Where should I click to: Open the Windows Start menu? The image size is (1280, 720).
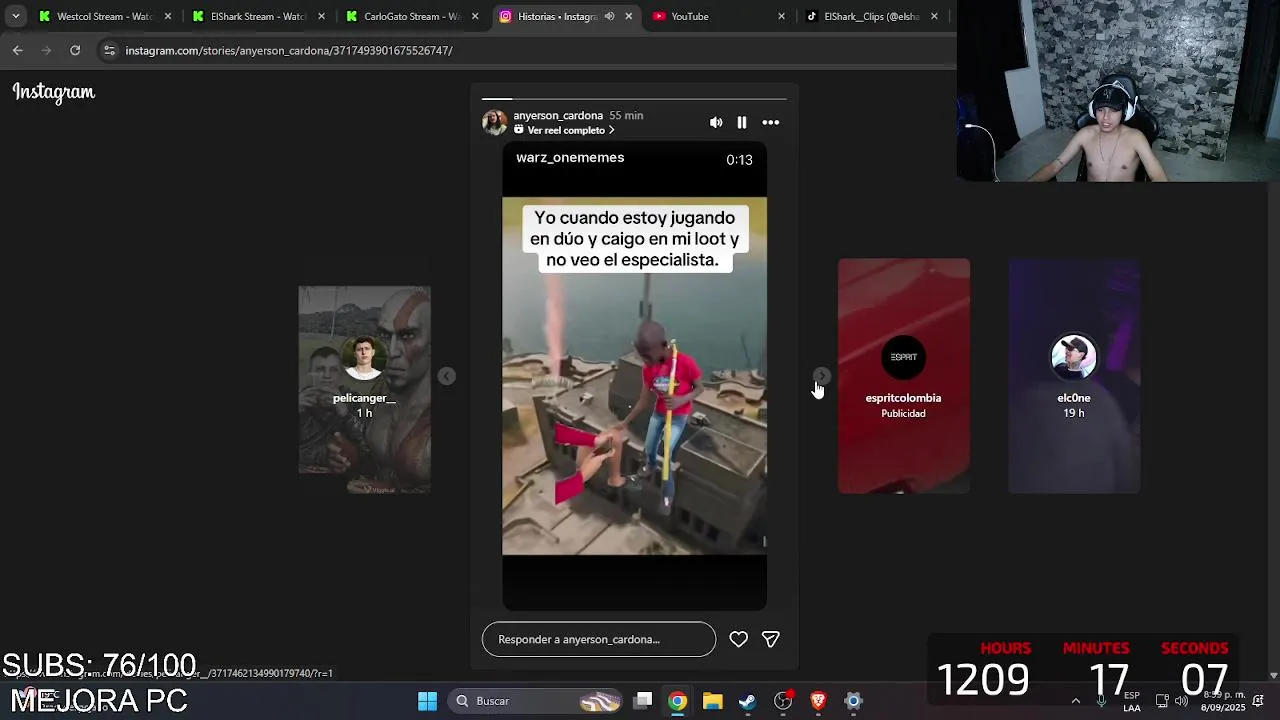coord(427,701)
